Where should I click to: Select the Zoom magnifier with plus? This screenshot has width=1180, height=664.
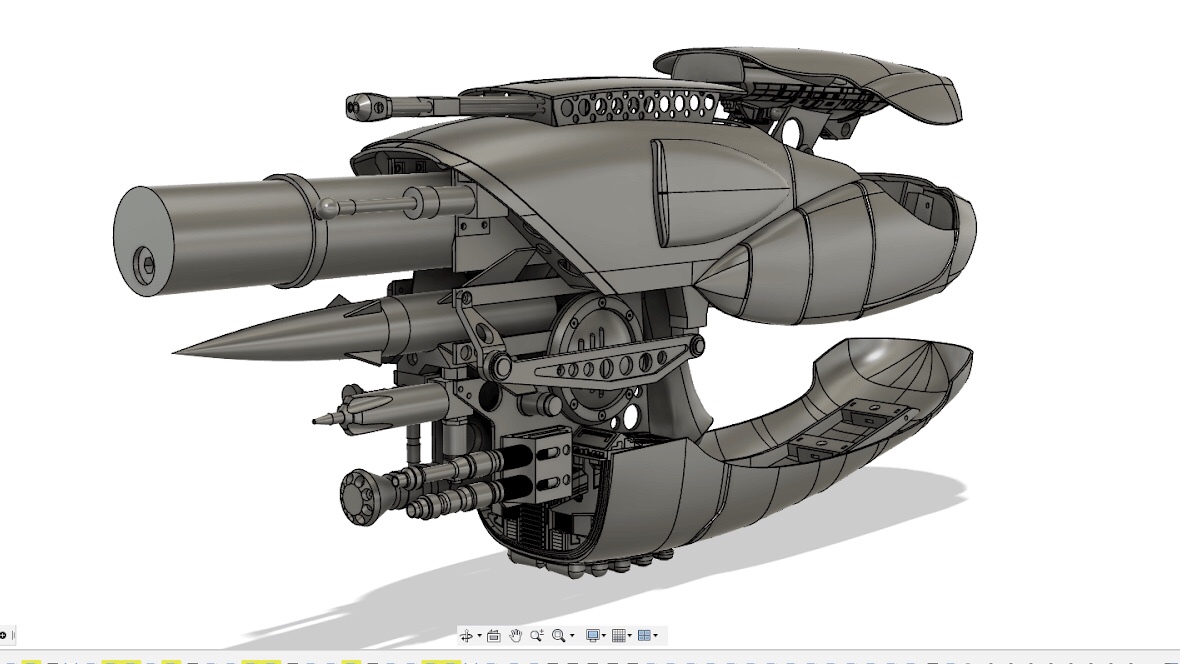tap(537, 636)
